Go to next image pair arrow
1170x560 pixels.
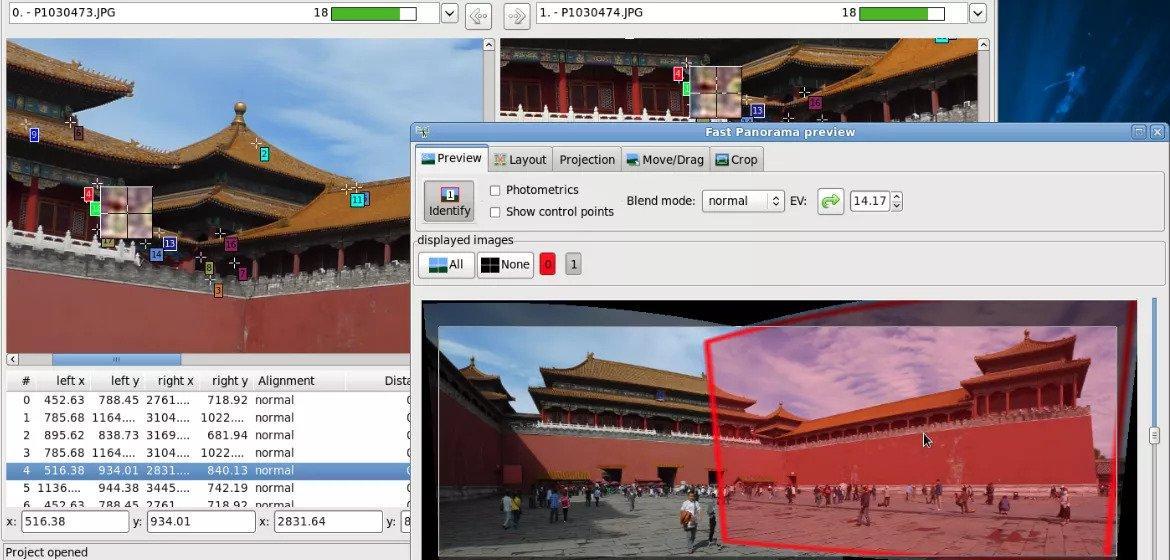(x=516, y=15)
